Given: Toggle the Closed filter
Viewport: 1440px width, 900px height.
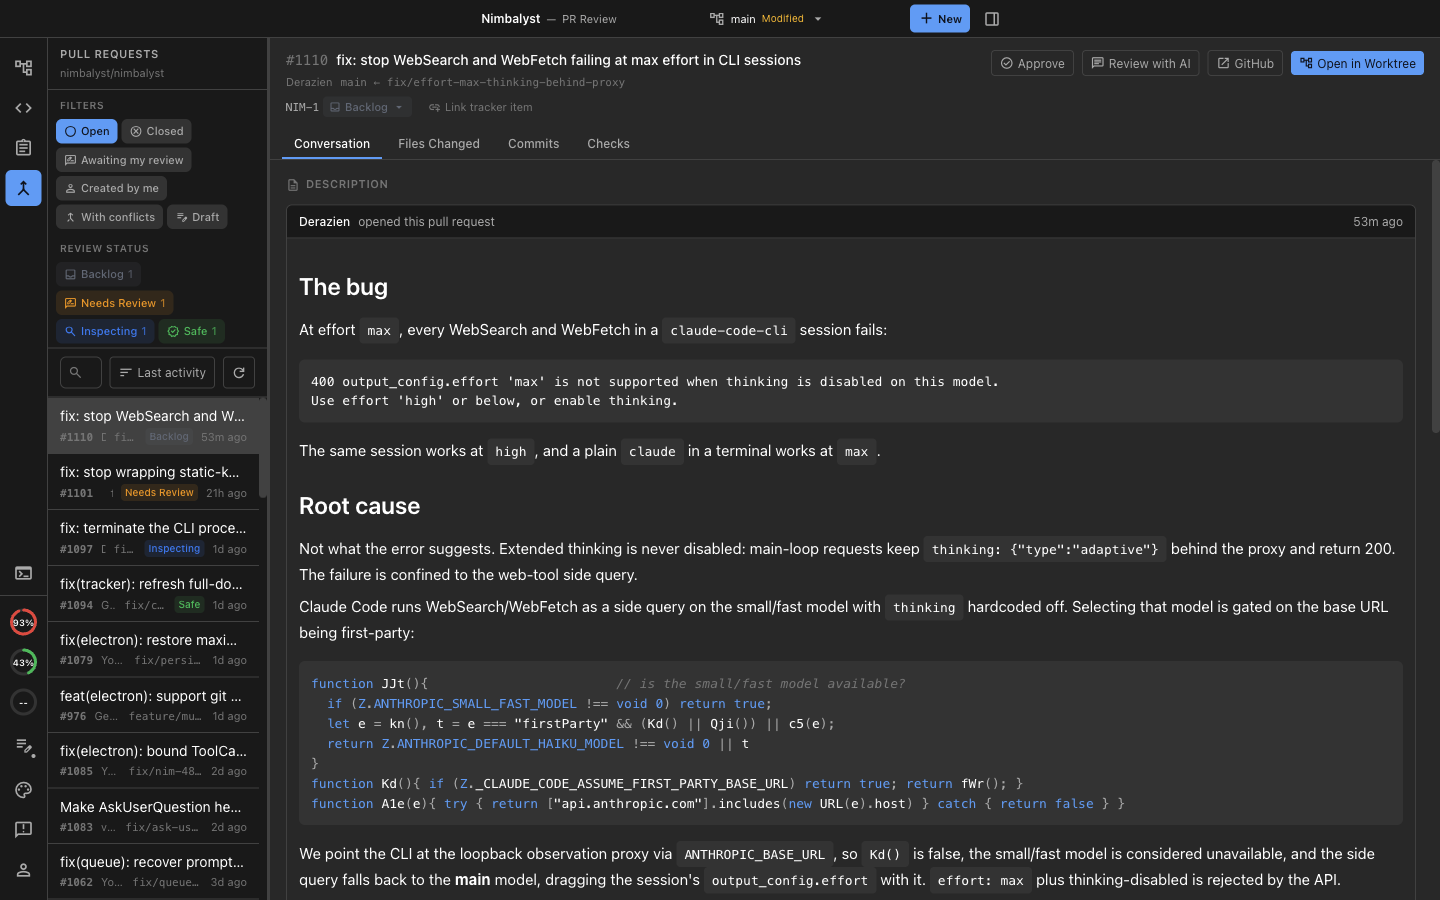Looking at the screenshot, I should [x=156, y=131].
